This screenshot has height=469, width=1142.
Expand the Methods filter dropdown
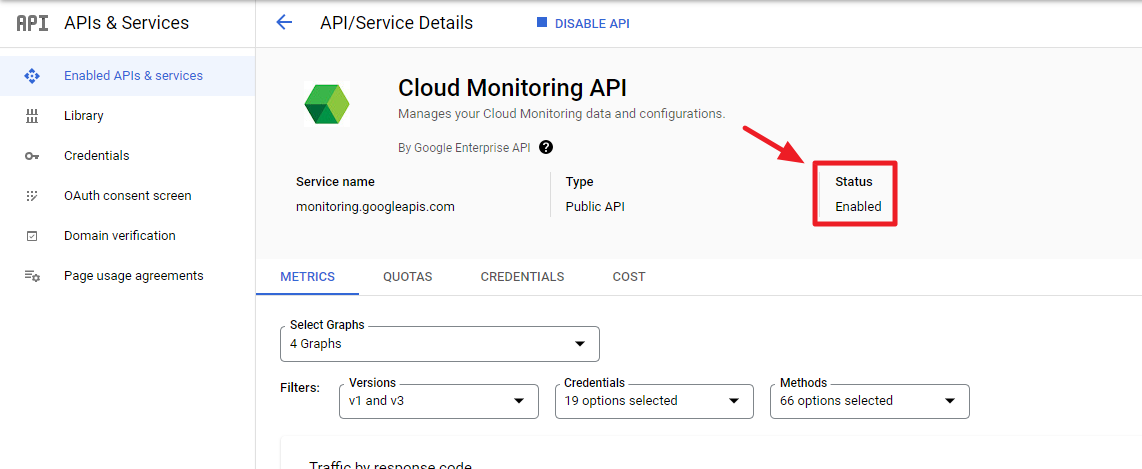click(x=869, y=401)
